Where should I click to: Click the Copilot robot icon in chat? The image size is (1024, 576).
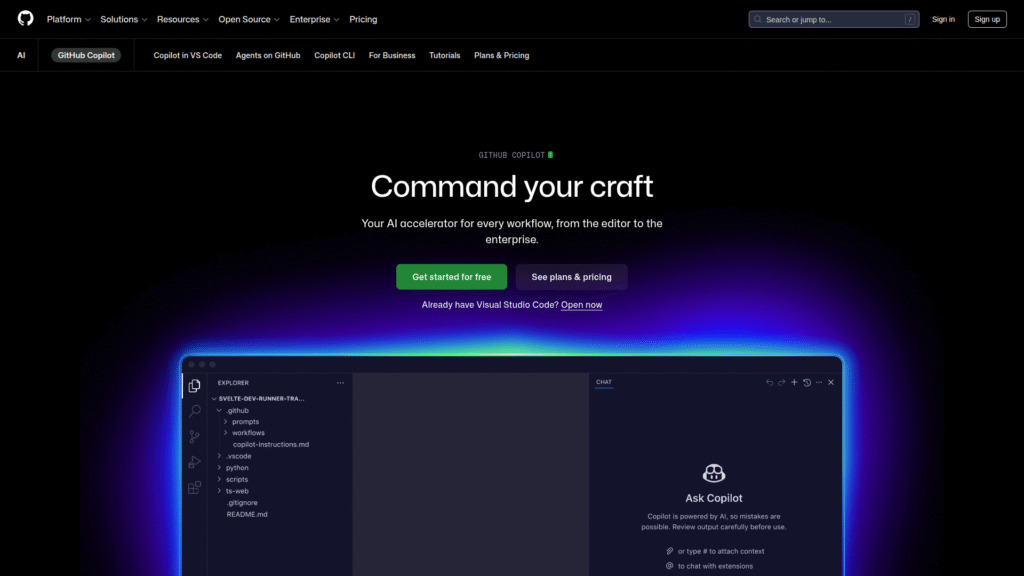pos(714,474)
